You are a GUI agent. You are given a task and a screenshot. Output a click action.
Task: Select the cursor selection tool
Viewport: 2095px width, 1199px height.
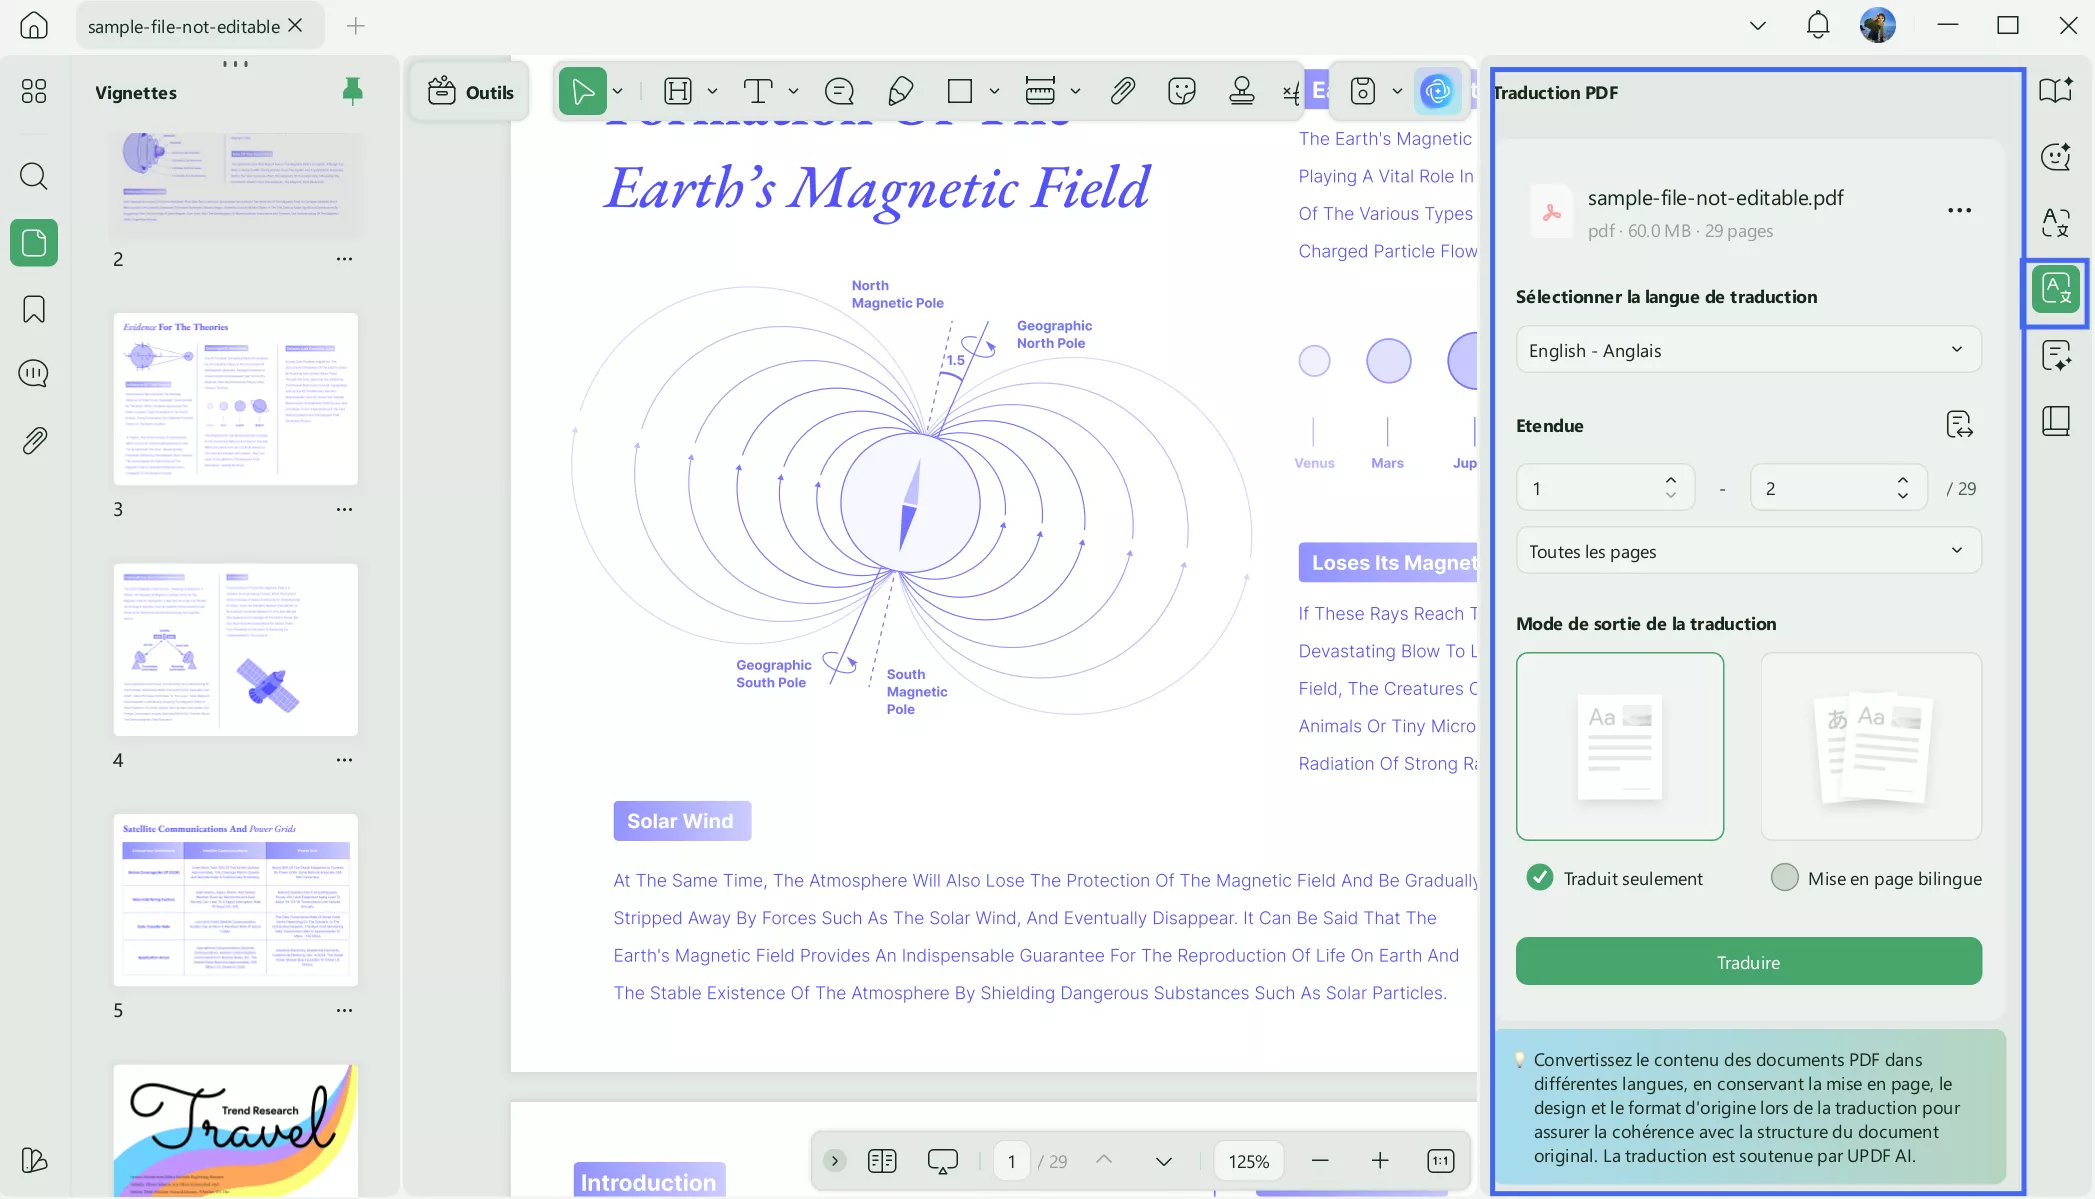582,92
